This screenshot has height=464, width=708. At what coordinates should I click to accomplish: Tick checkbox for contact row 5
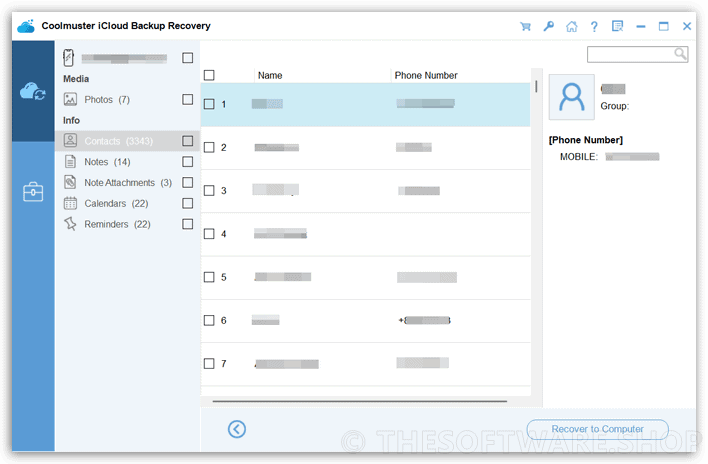click(x=209, y=277)
